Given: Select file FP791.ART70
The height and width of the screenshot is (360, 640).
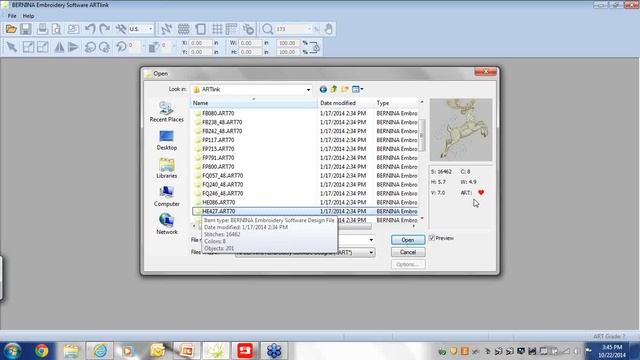Looking at the screenshot, I should (x=218, y=158).
